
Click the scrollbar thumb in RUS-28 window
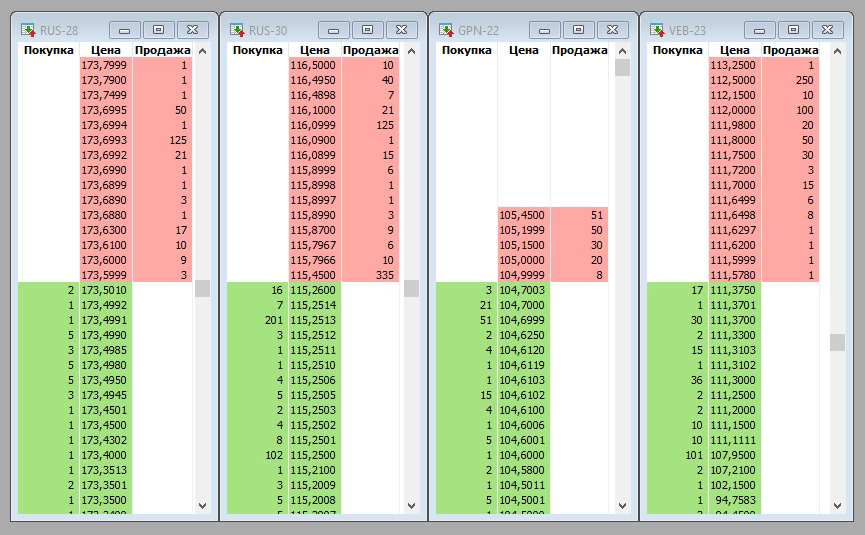click(x=202, y=288)
